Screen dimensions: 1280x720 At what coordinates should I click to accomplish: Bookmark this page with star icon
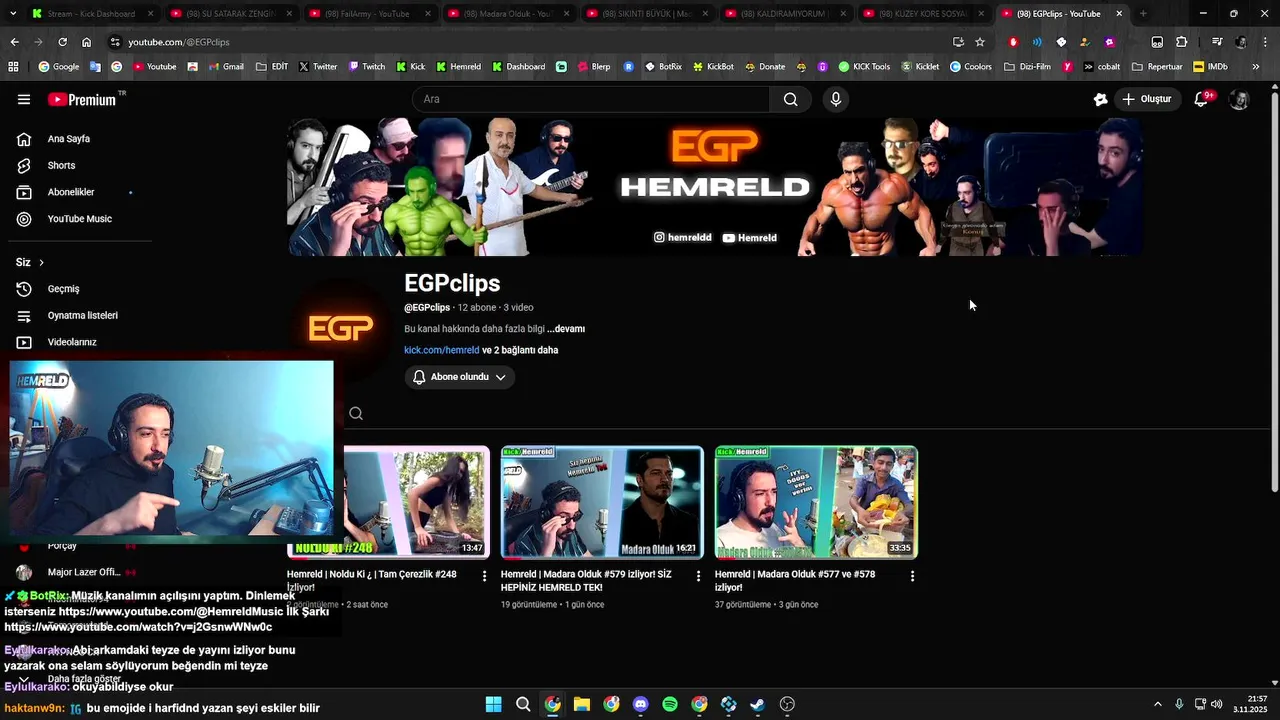[980, 42]
